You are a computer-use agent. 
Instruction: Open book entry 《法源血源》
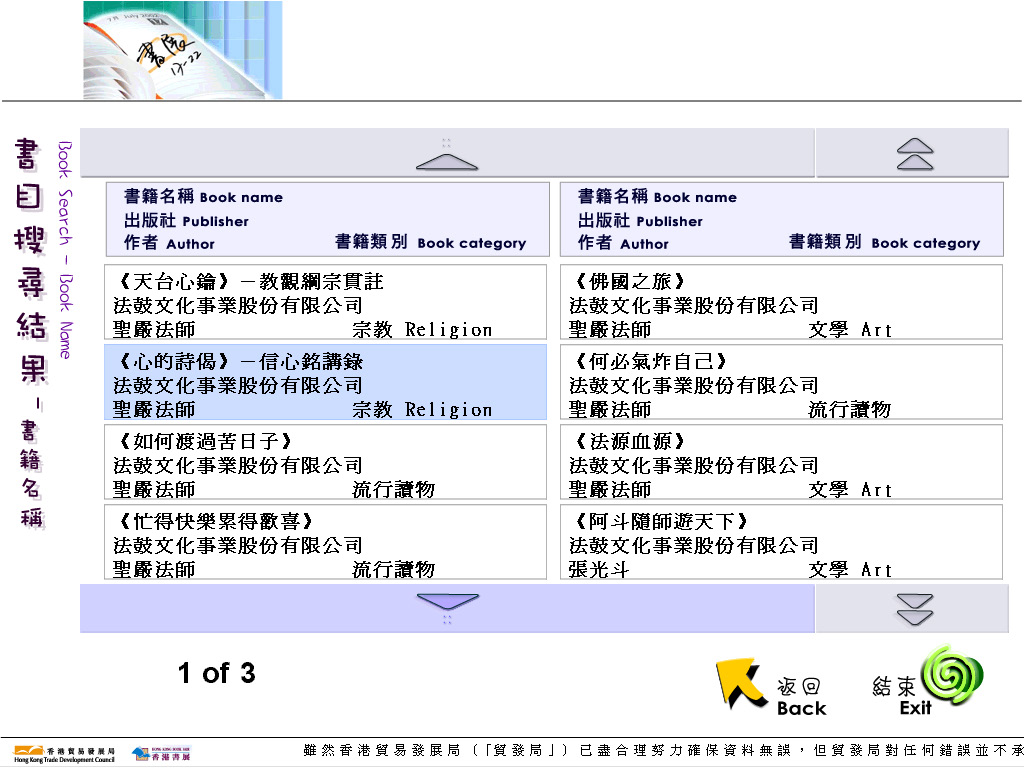point(781,462)
